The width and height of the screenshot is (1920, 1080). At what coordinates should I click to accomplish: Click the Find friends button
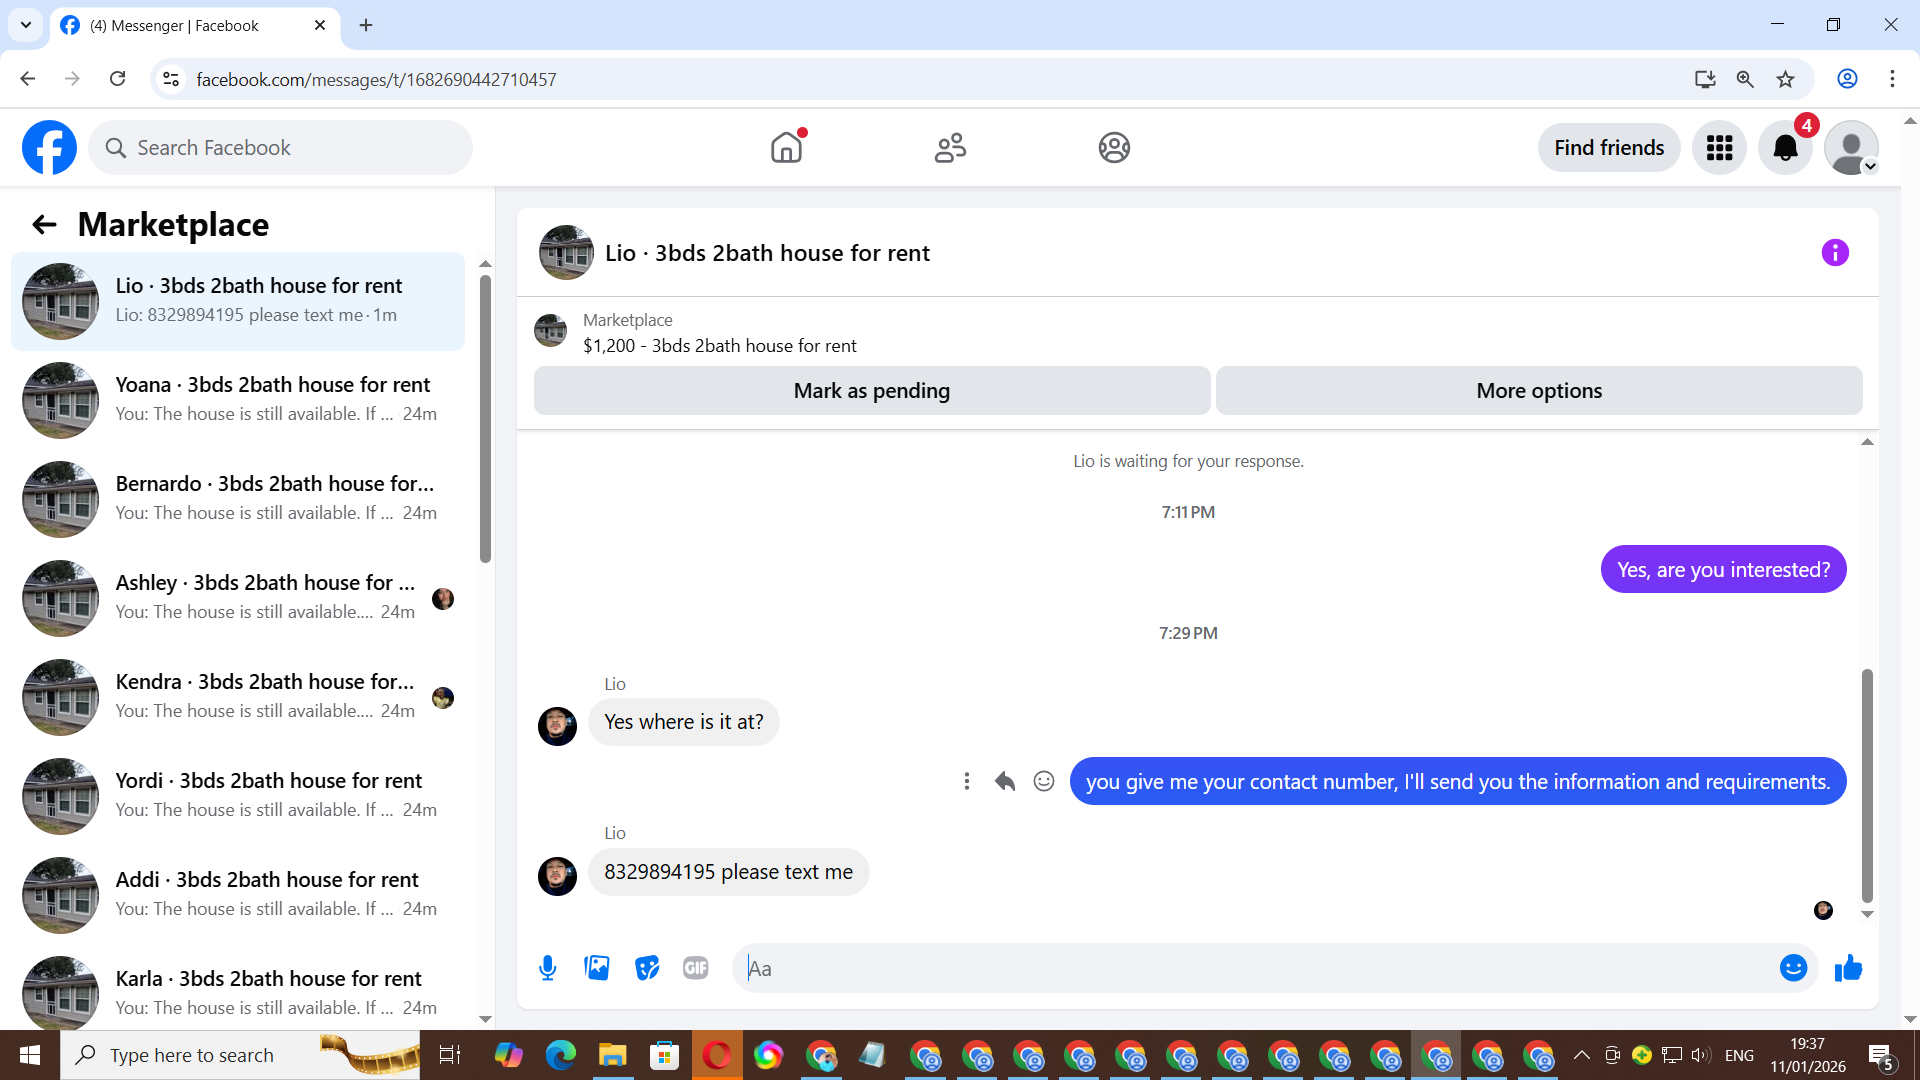click(x=1609, y=148)
